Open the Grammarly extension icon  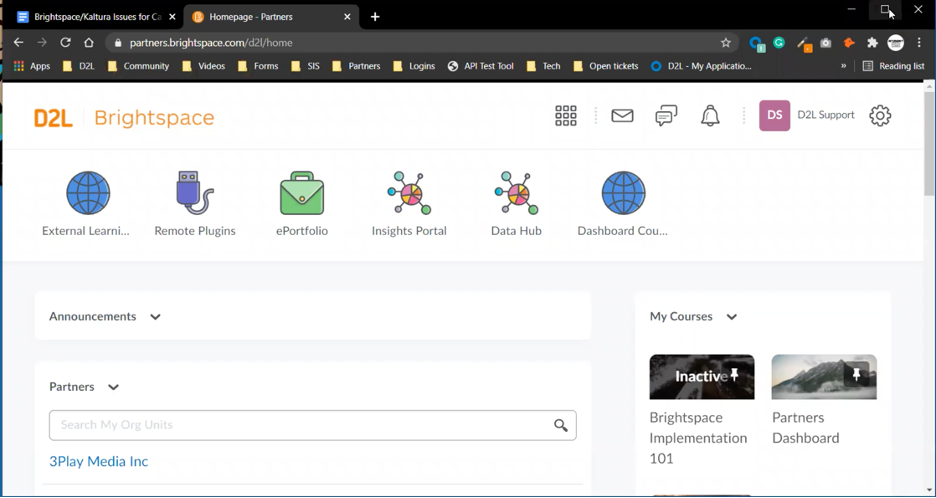[x=778, y=42]
